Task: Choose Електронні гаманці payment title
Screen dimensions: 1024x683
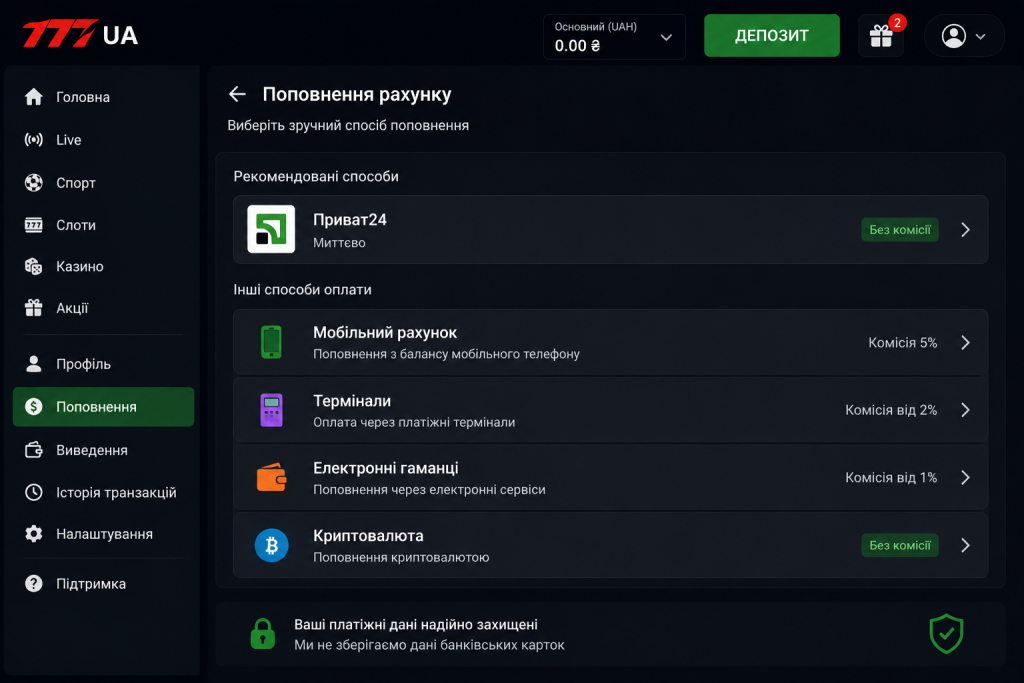Action: 385,468
